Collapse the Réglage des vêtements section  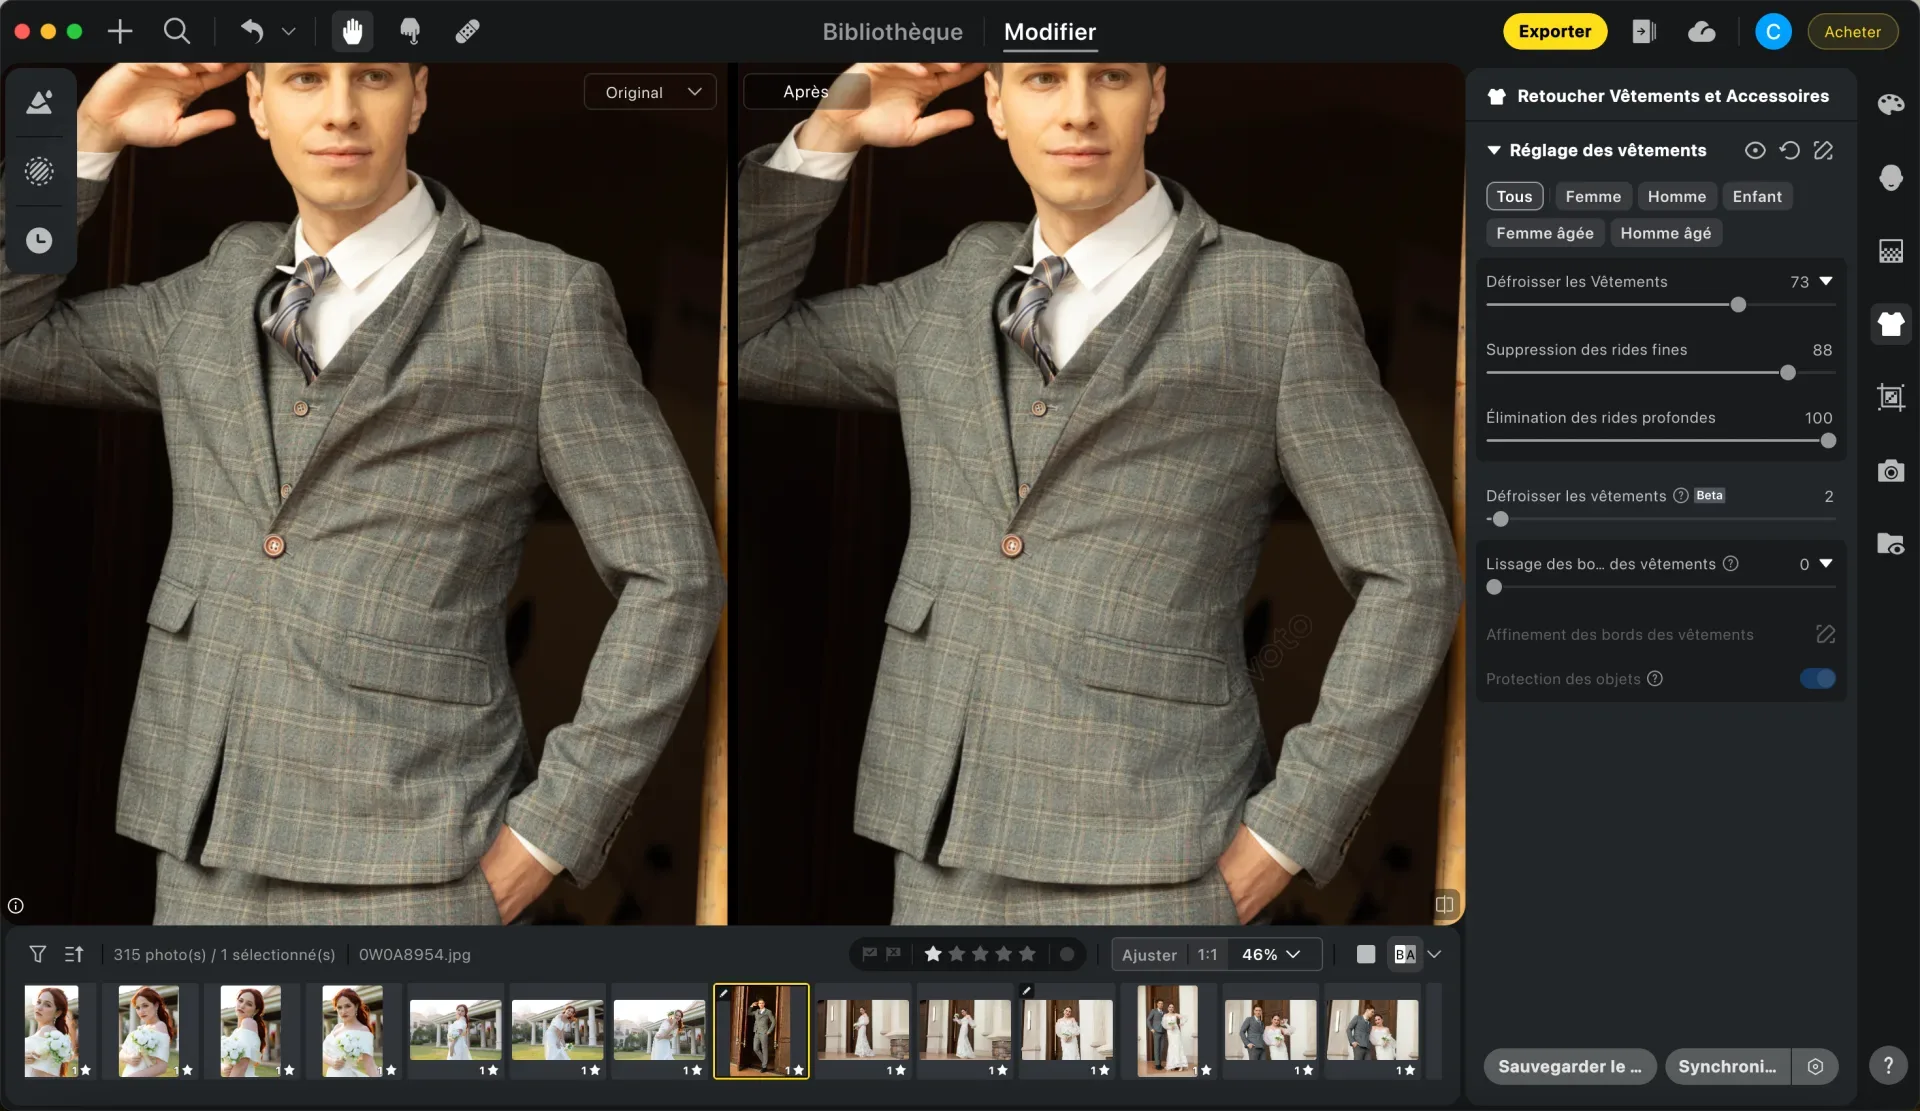(x=1494, y=150)
